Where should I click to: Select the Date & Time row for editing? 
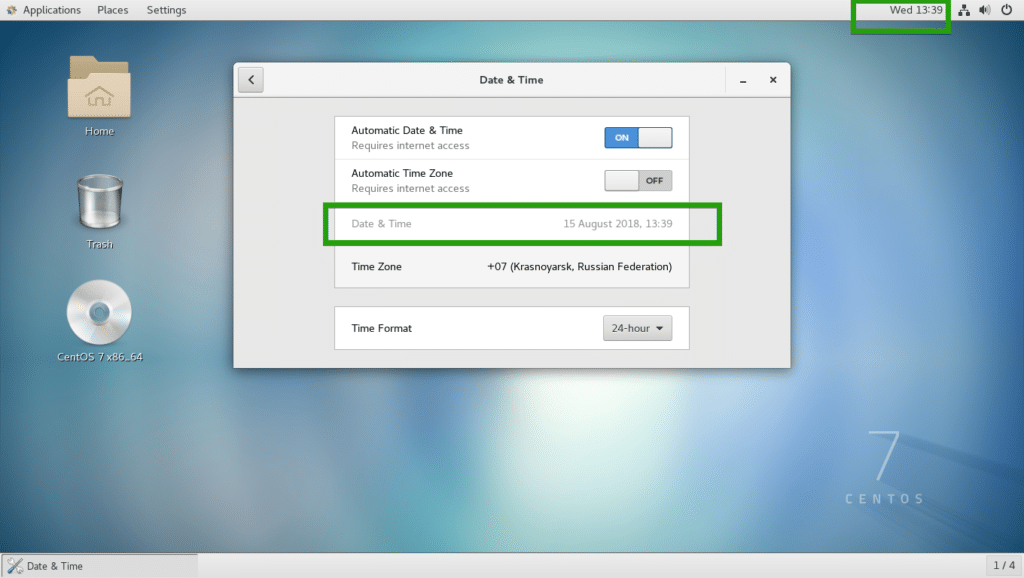(511, 224)
